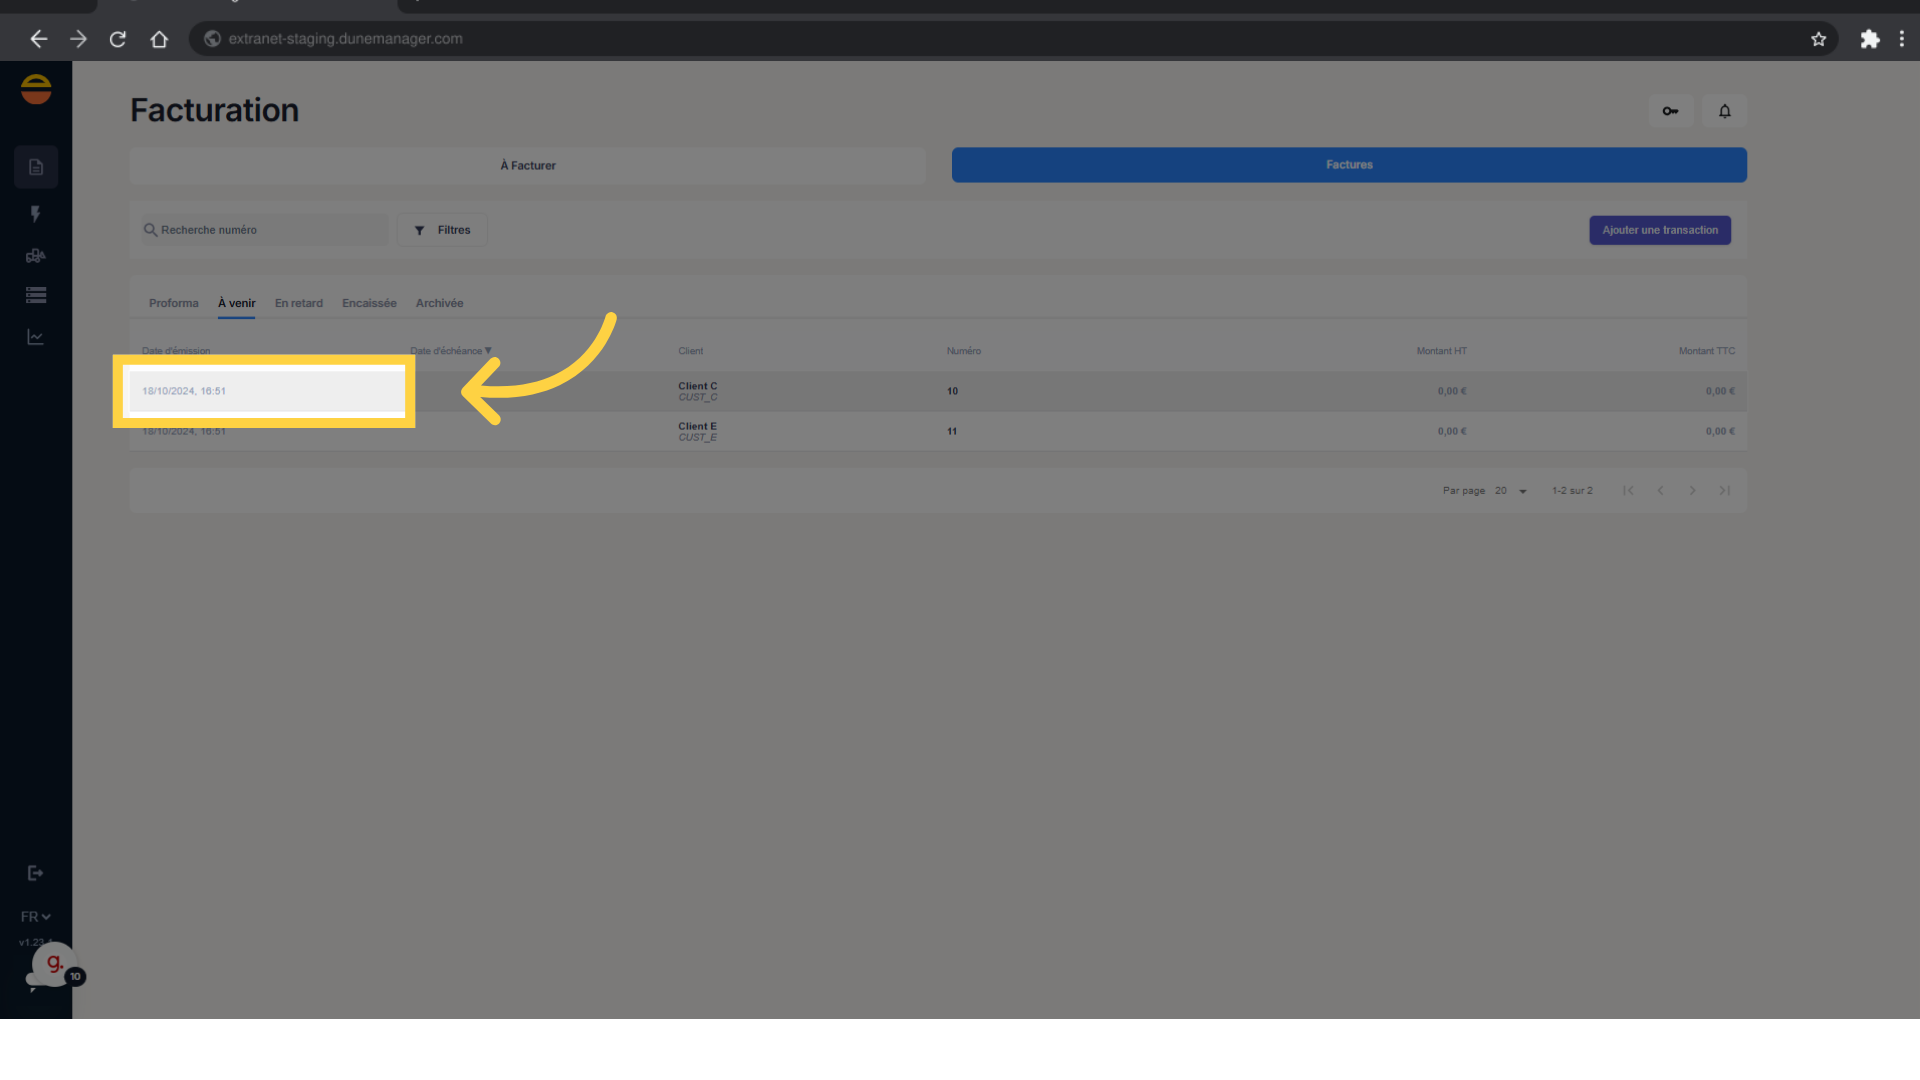Open the Encaissée tab
1920x1080 pixels.
click(x=369, y=303)
